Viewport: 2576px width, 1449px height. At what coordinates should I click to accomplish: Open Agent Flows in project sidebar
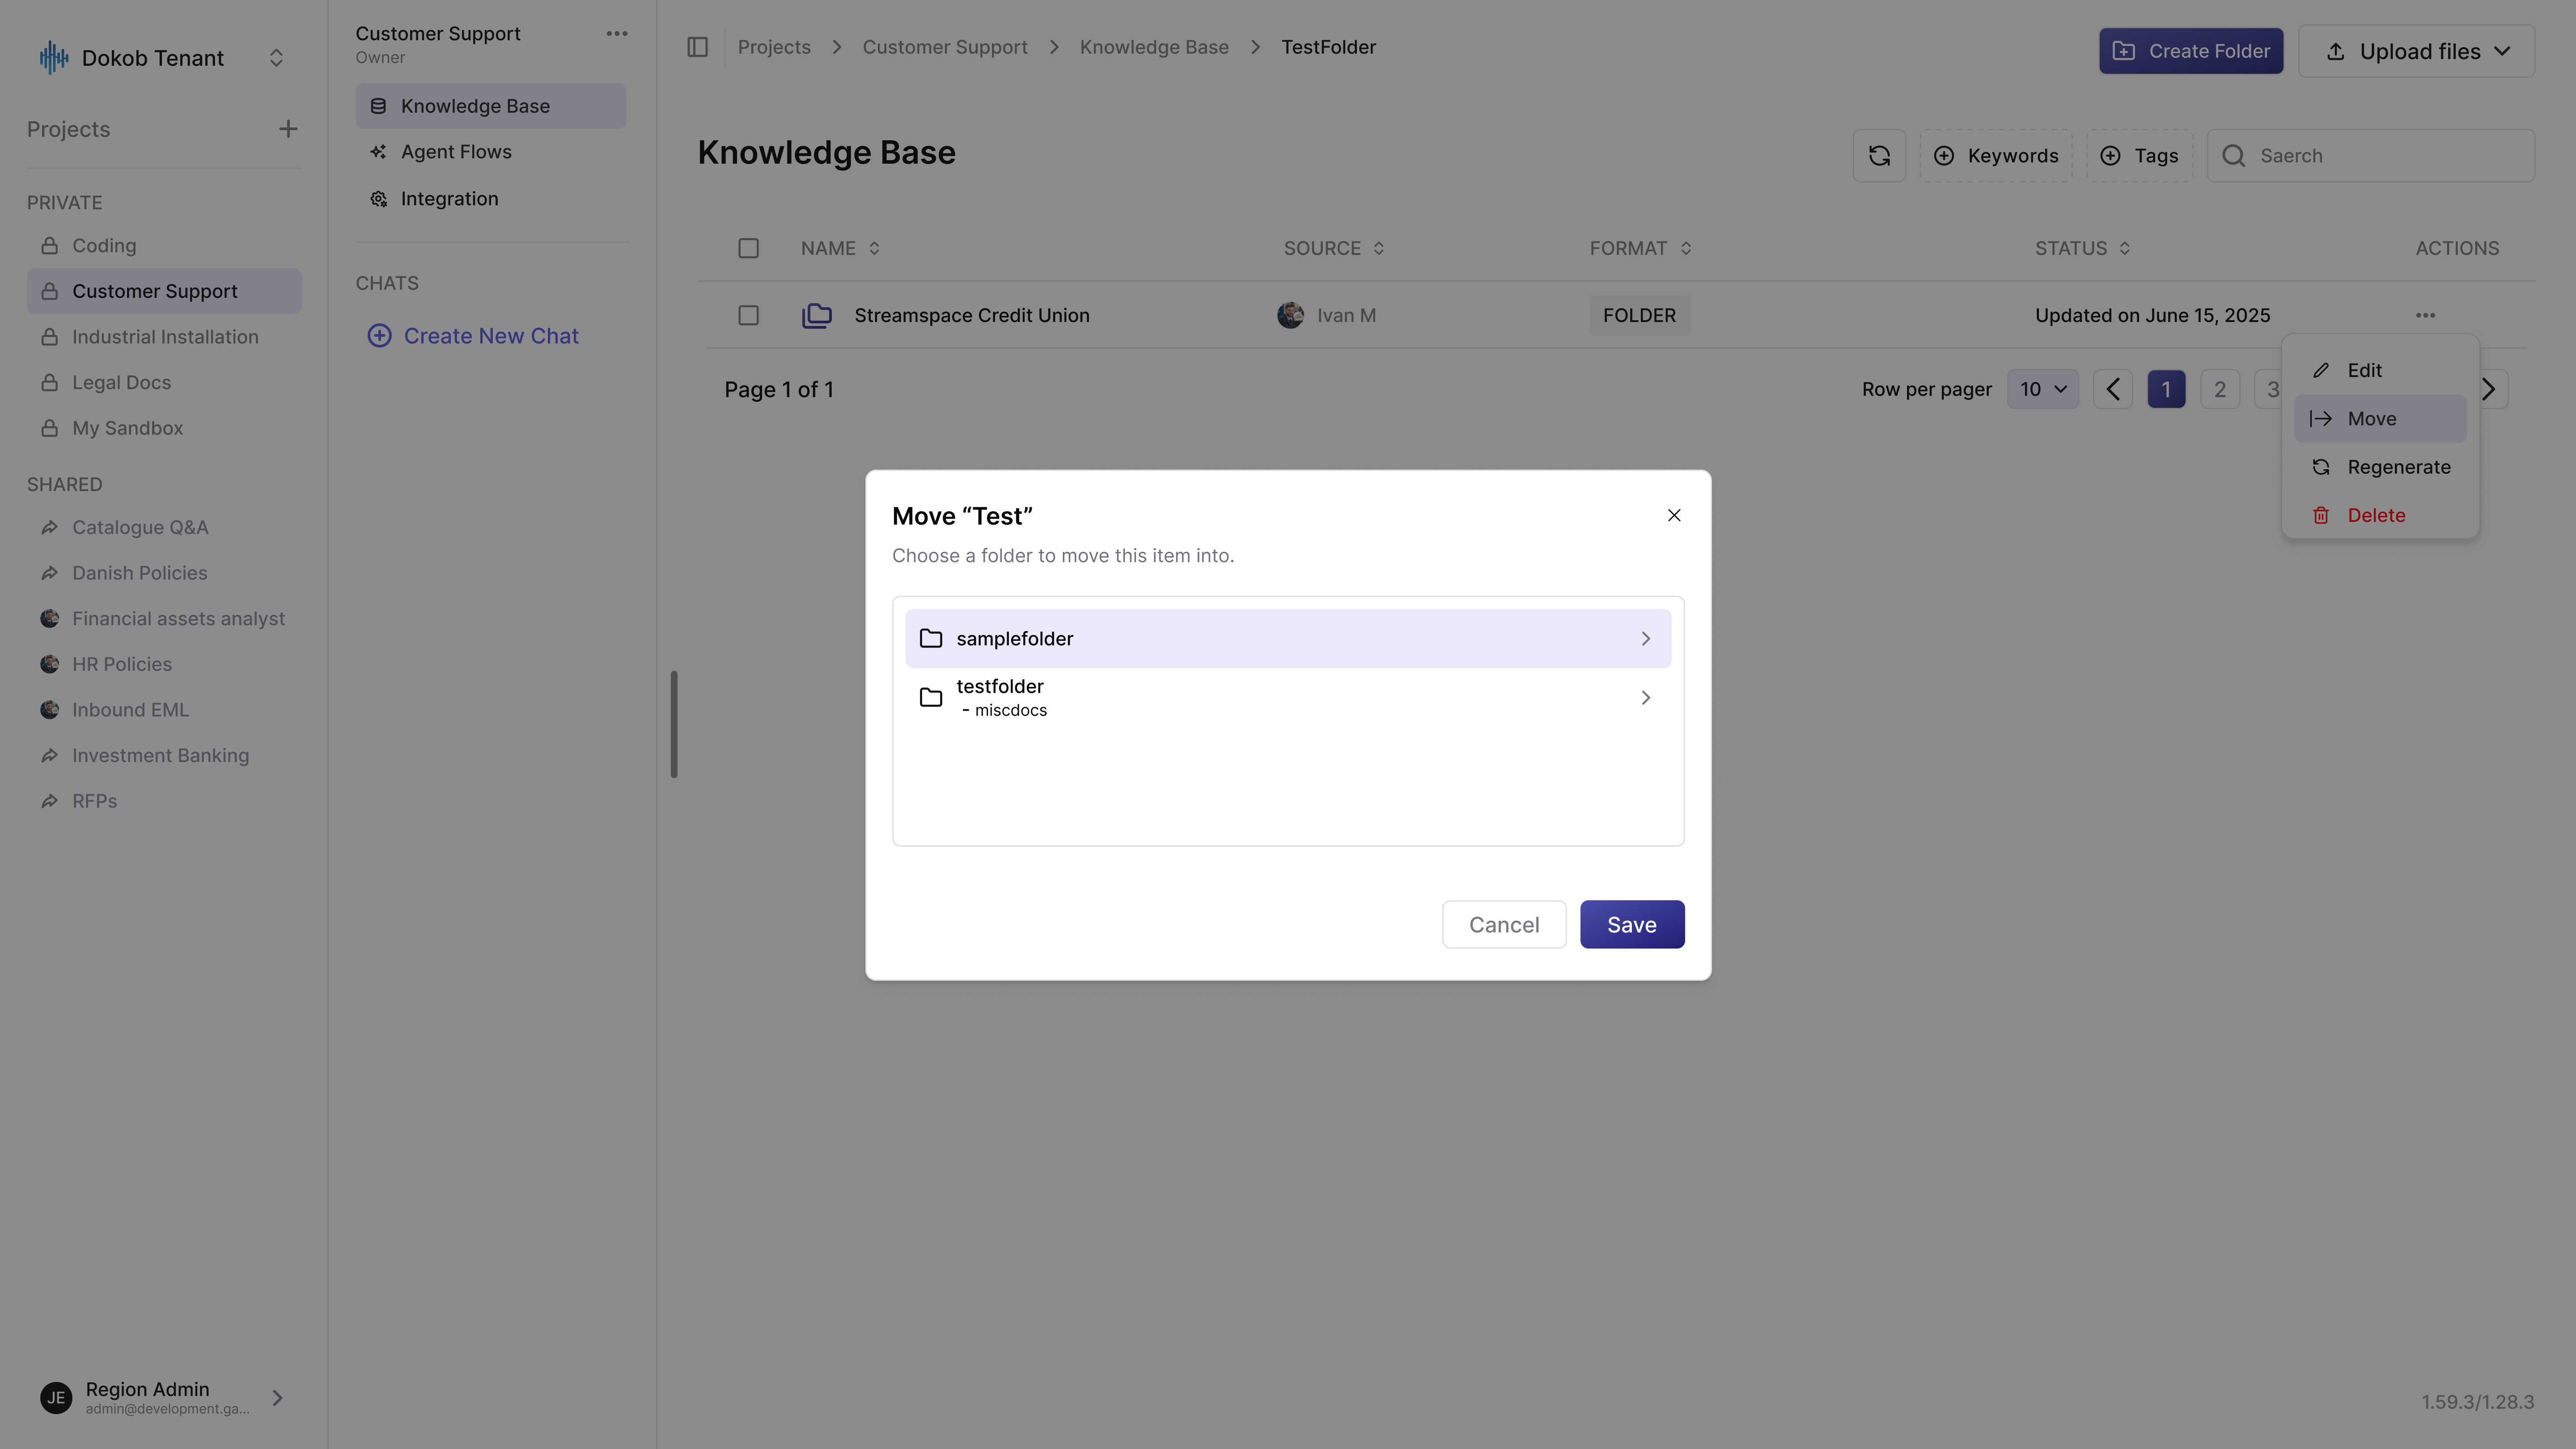tap(491, 152)
